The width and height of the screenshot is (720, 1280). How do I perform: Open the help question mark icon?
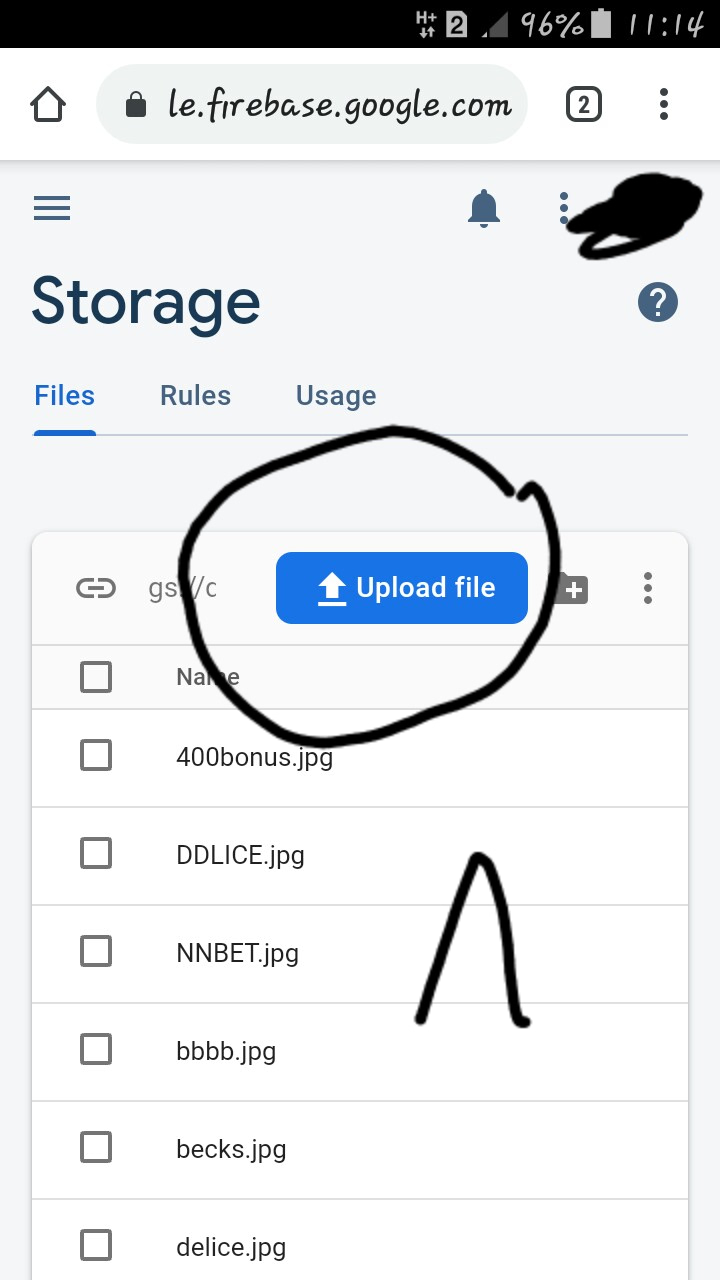(658, 301)
